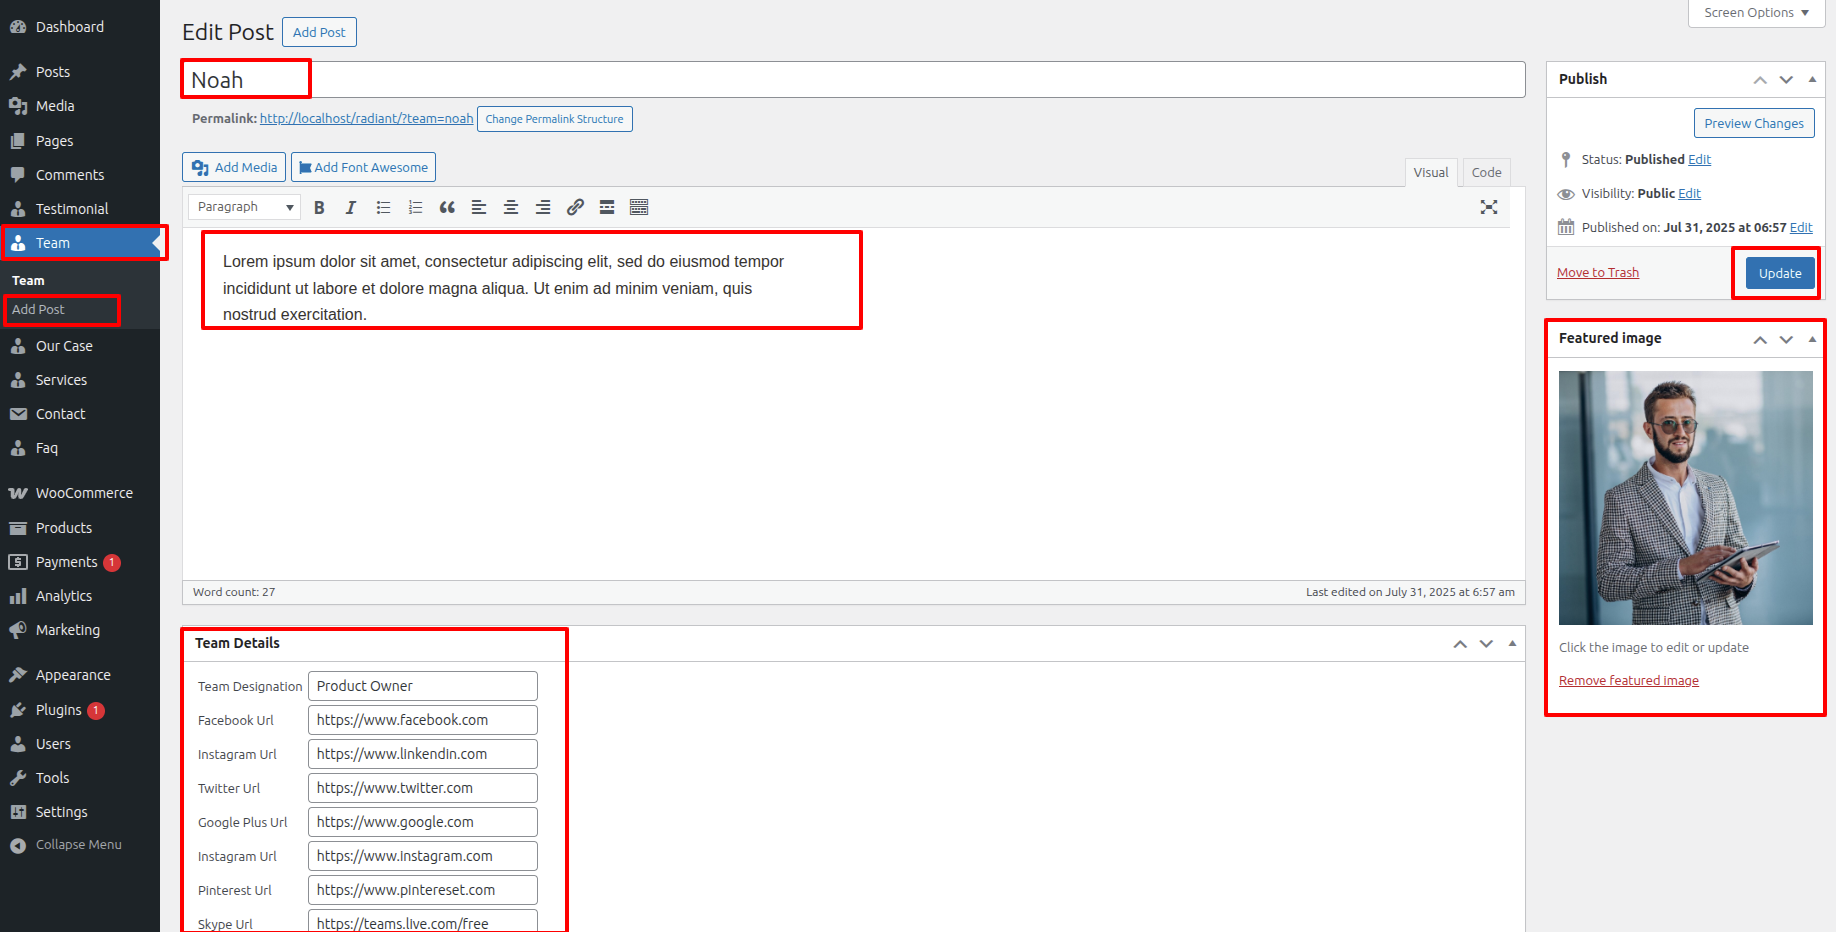Collapse the Team Details panel

(x=1512, y=643)
